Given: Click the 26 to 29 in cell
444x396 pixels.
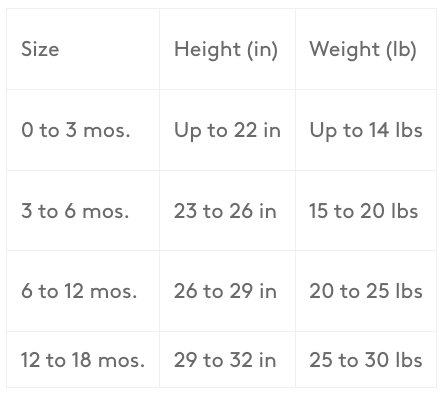Looking at the screenshot, I should (227, 291).
